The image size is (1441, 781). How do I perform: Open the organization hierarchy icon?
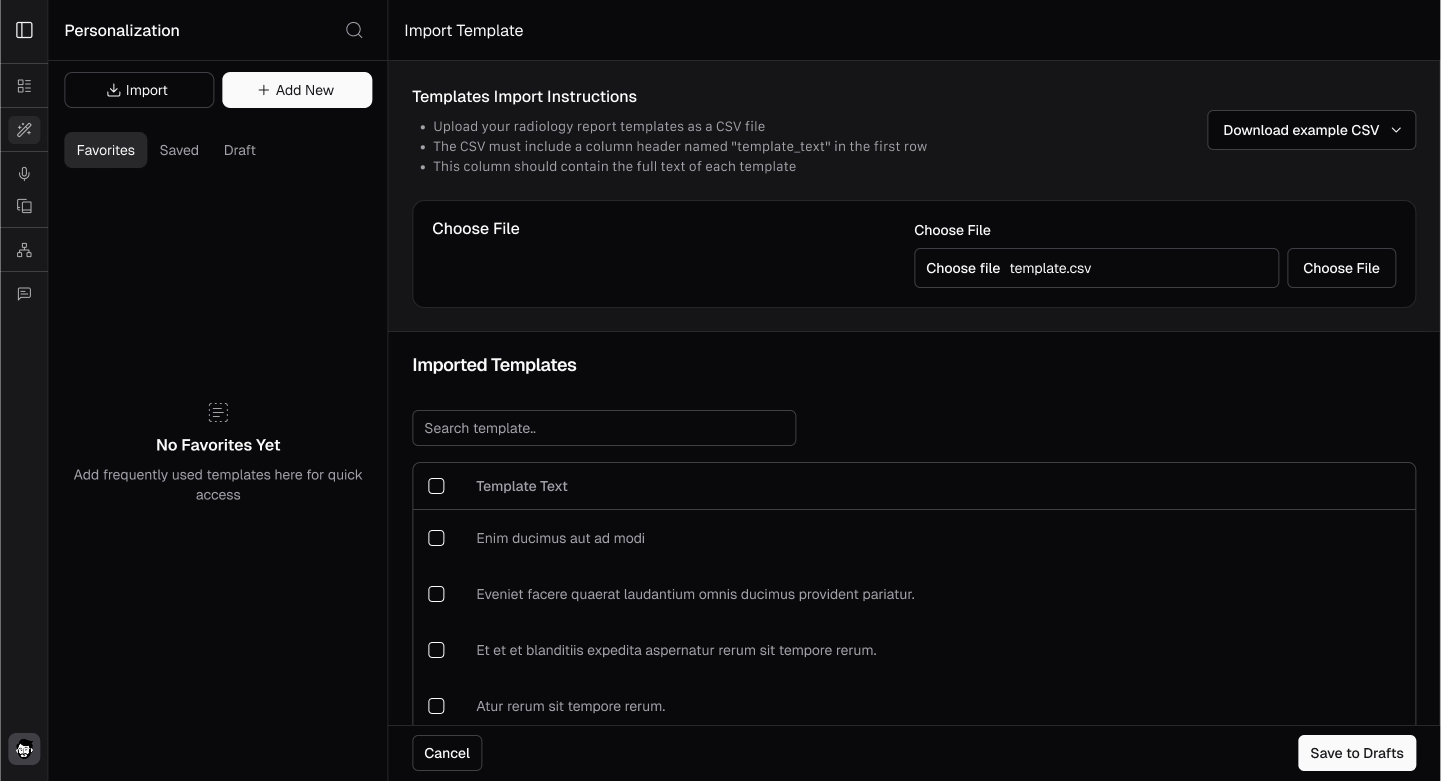(x=24, y=250)
